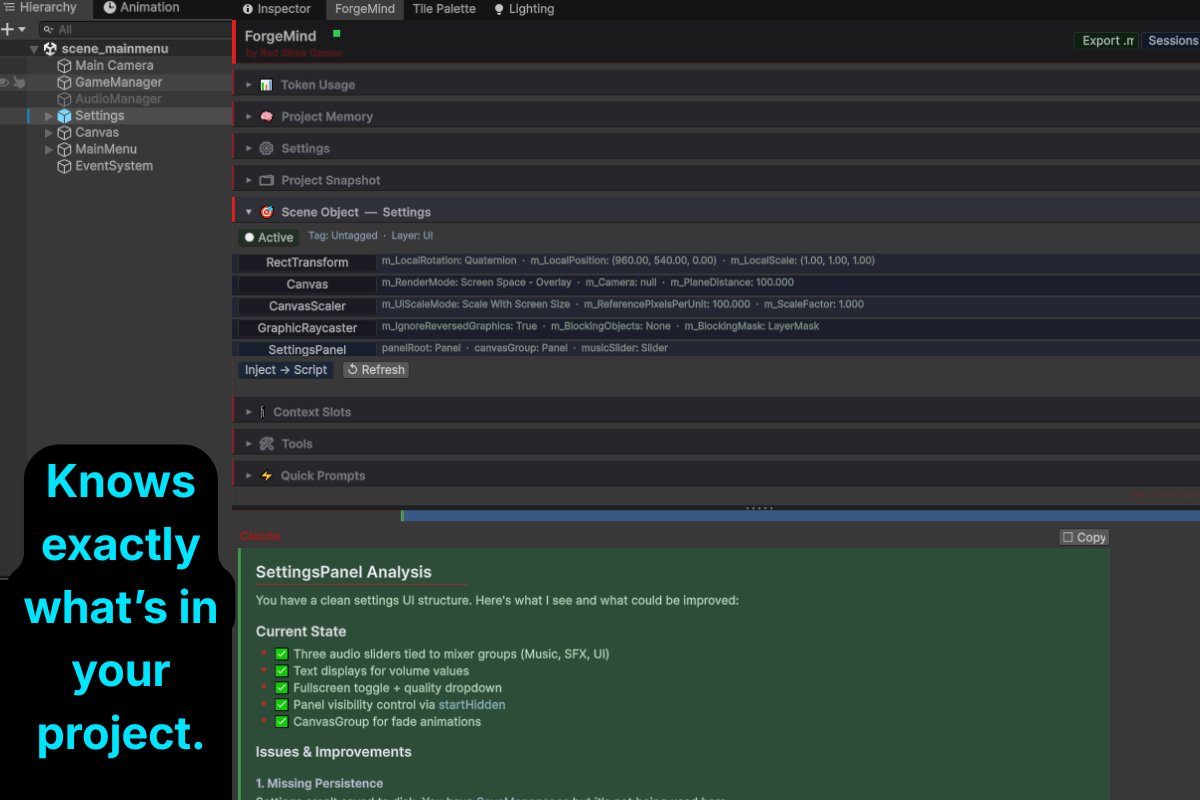1200x800 pixels.
Task: Click the cube icon next to Canvas
Action: point(64,133)
